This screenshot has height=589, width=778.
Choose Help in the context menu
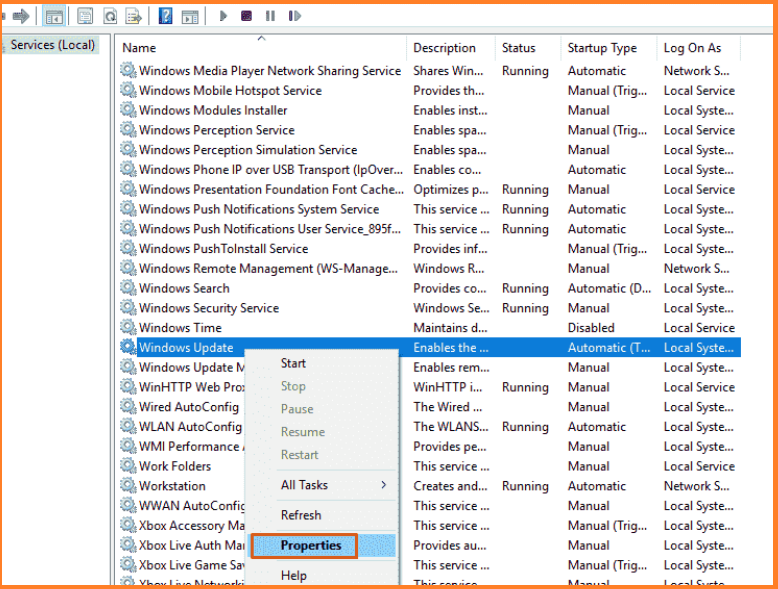click(294, 576)
